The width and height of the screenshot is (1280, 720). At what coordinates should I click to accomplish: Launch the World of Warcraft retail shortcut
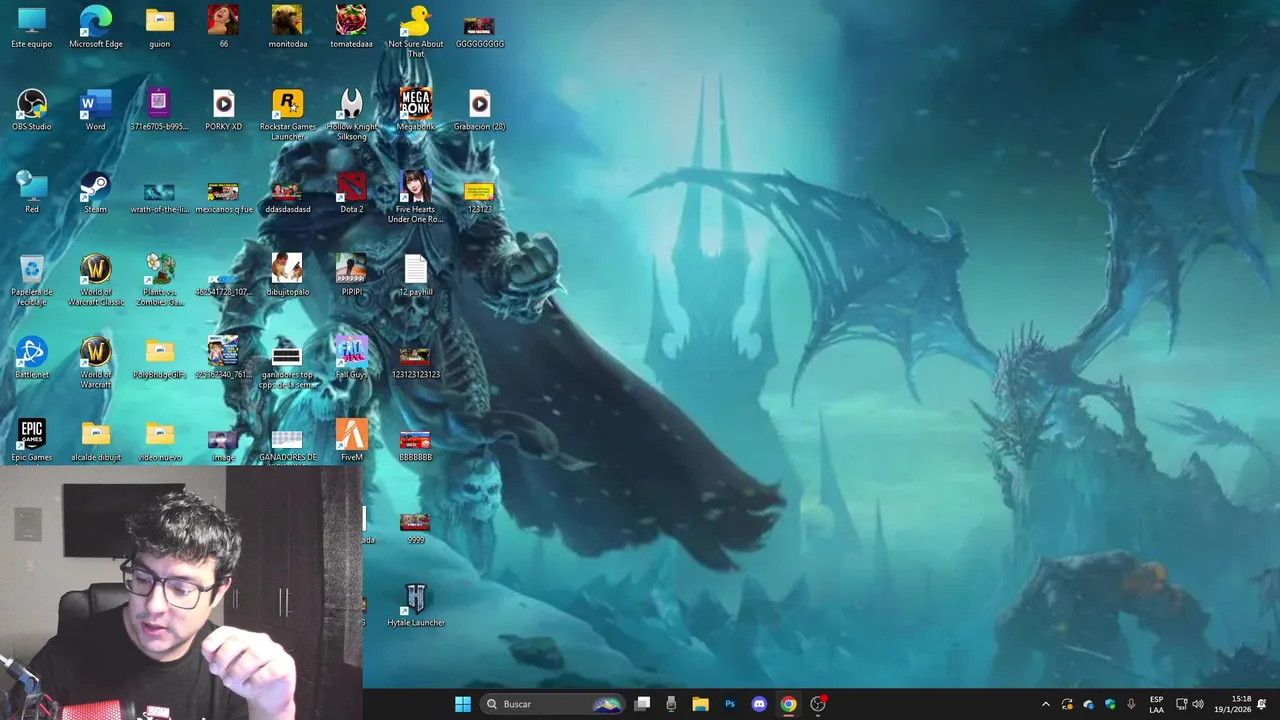(96, 362)
